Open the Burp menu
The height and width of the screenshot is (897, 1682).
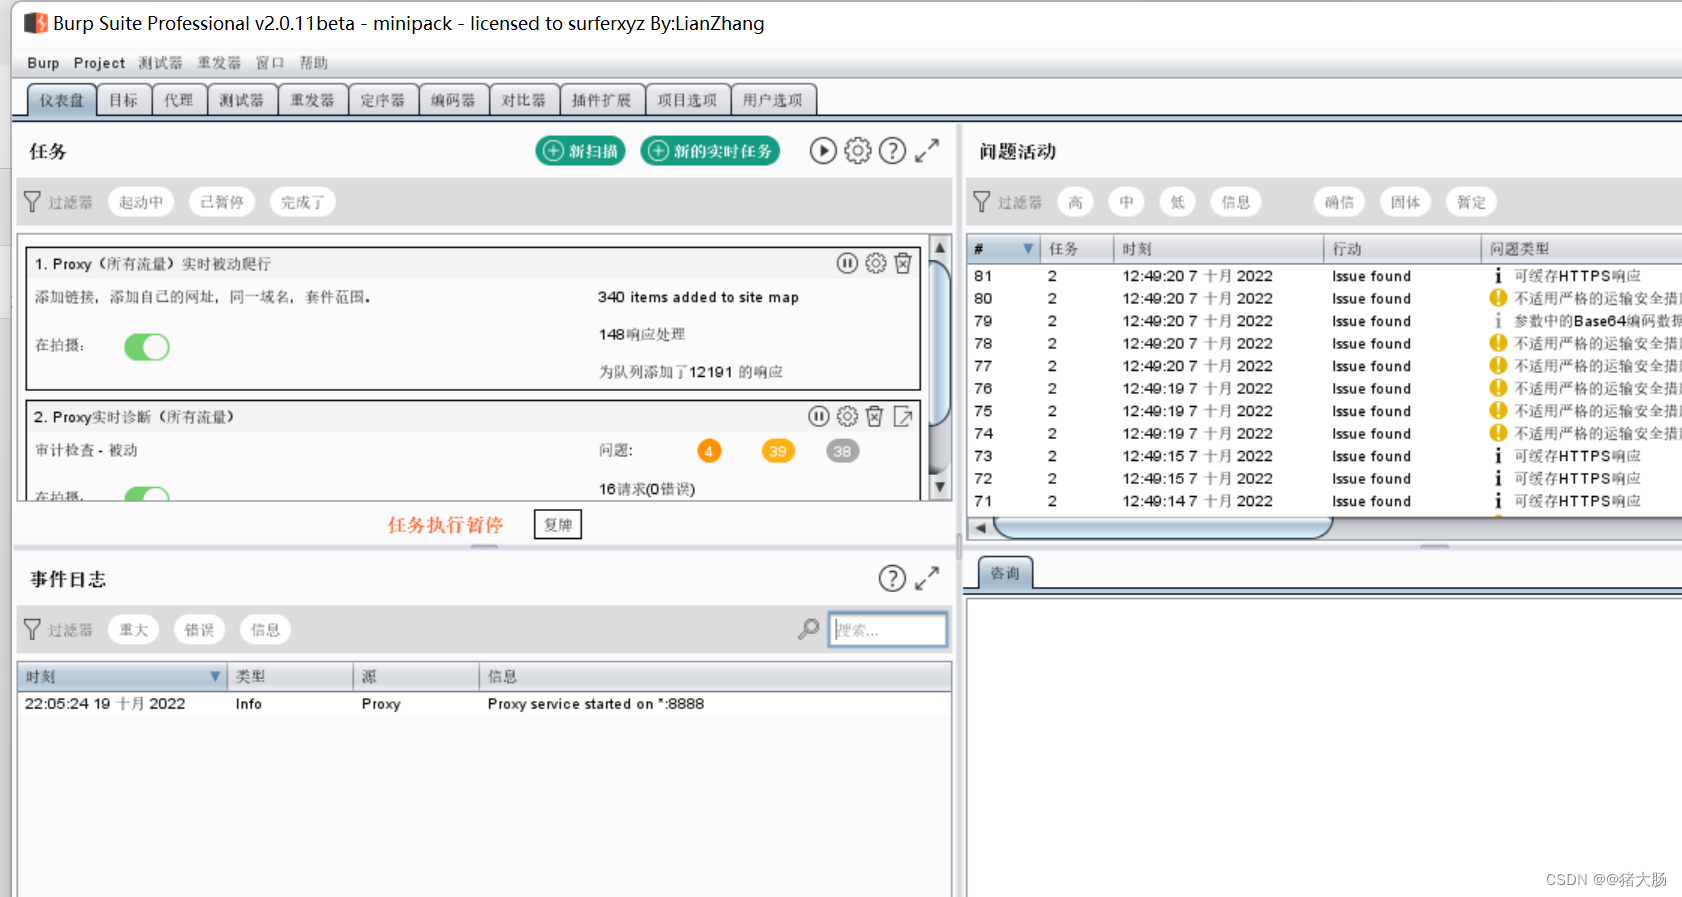[x=43, y=62]
